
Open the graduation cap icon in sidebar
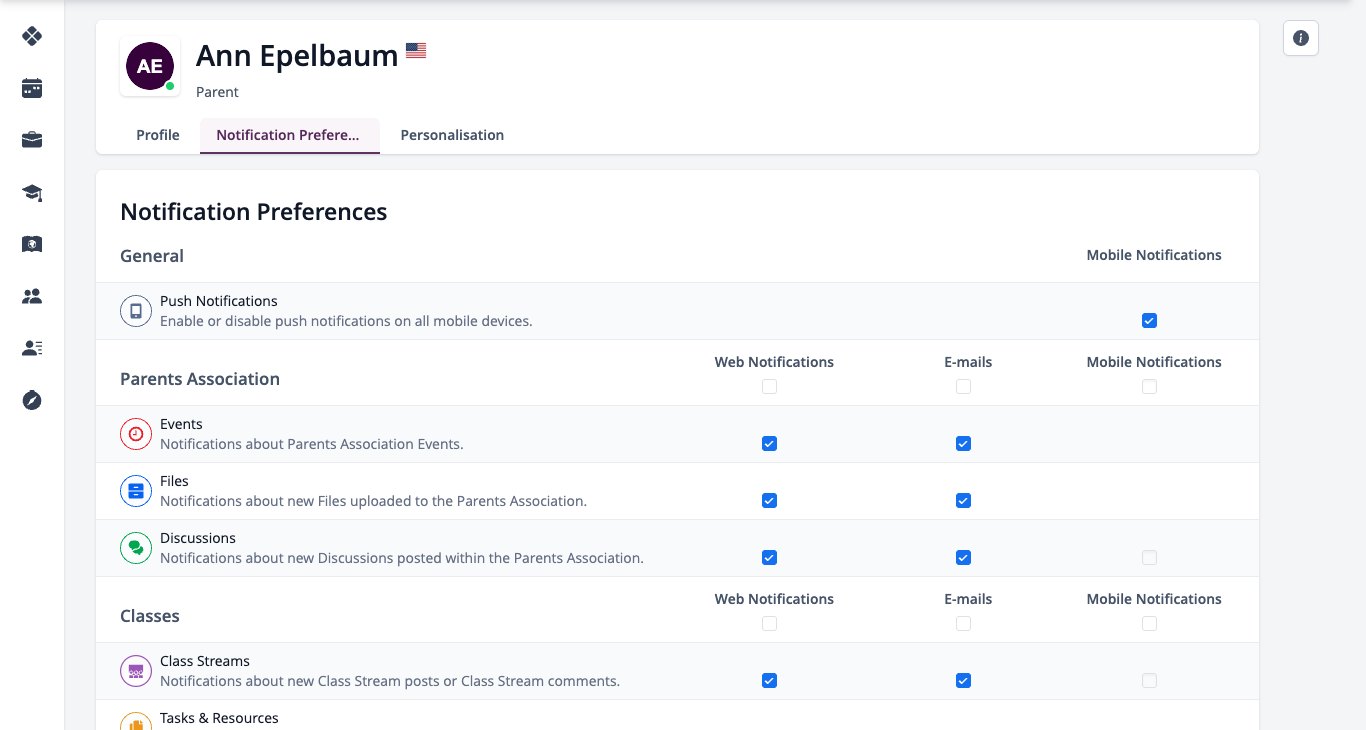[32, 192]
